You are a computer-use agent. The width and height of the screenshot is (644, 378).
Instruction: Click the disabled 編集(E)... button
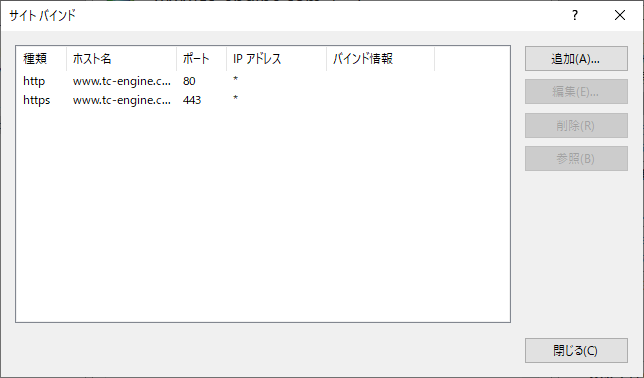[x=576, y=92]
